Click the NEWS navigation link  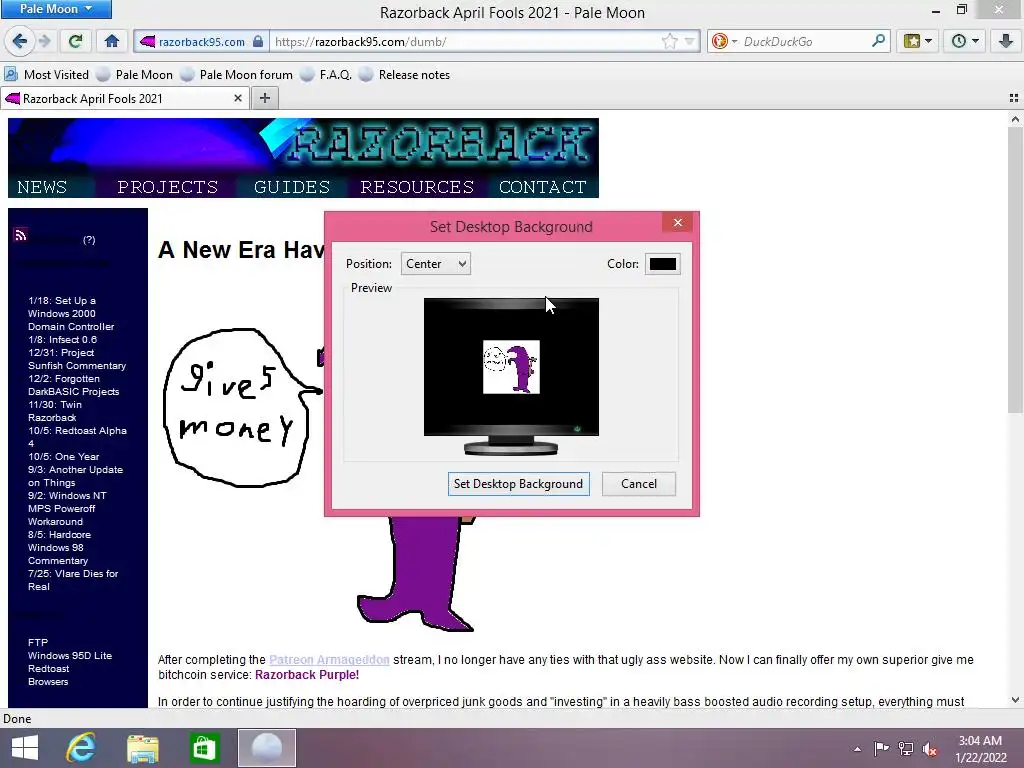[42, 187]
